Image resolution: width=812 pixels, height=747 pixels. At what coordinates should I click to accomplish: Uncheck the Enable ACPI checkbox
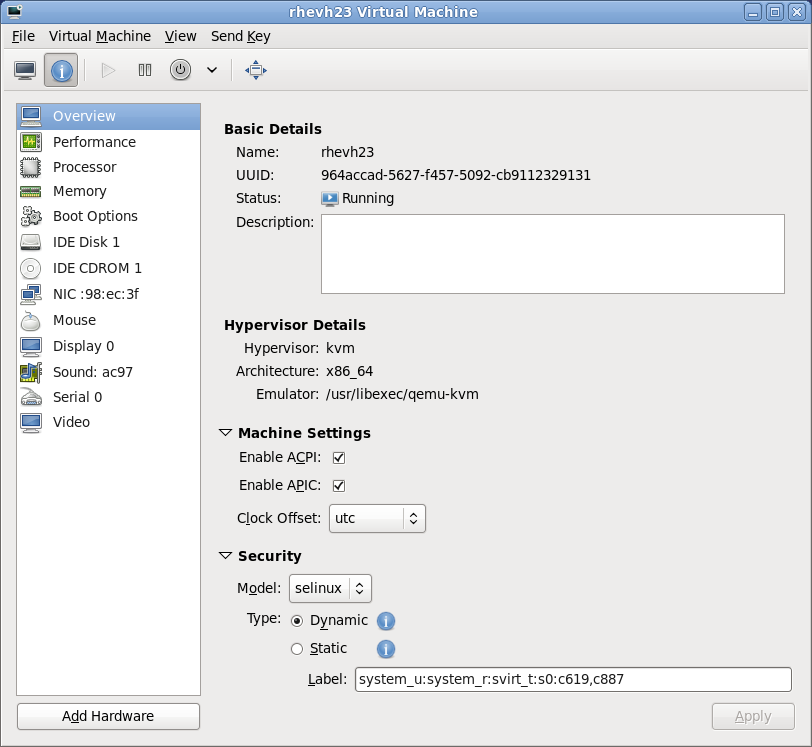338,457
